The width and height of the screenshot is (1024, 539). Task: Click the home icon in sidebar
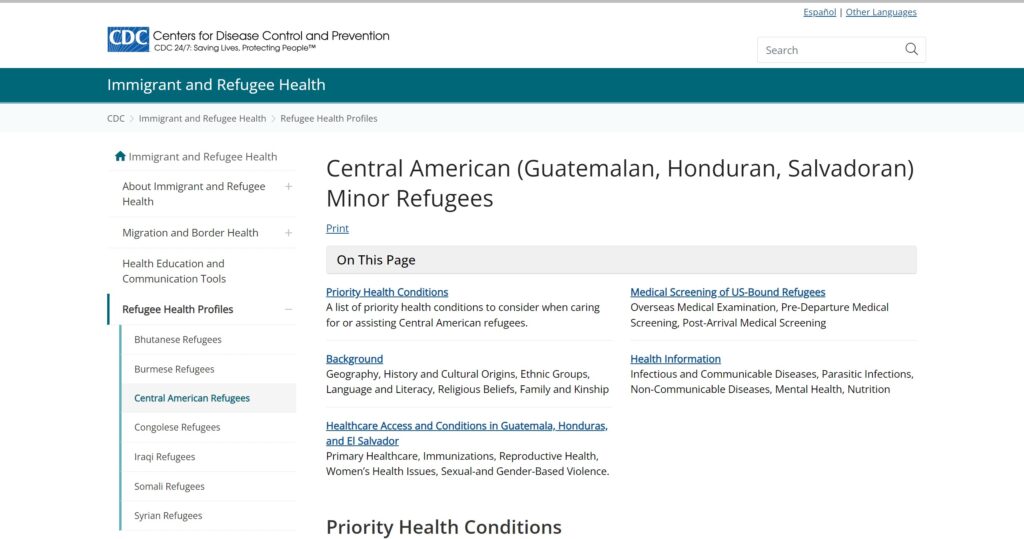(120, 156)
